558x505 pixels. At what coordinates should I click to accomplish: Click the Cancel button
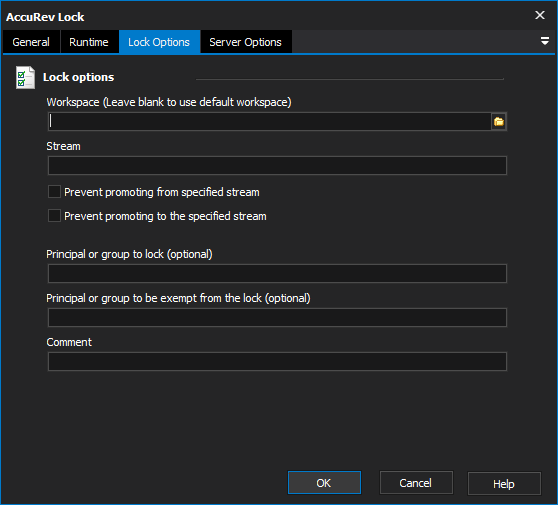coord(416,483)
